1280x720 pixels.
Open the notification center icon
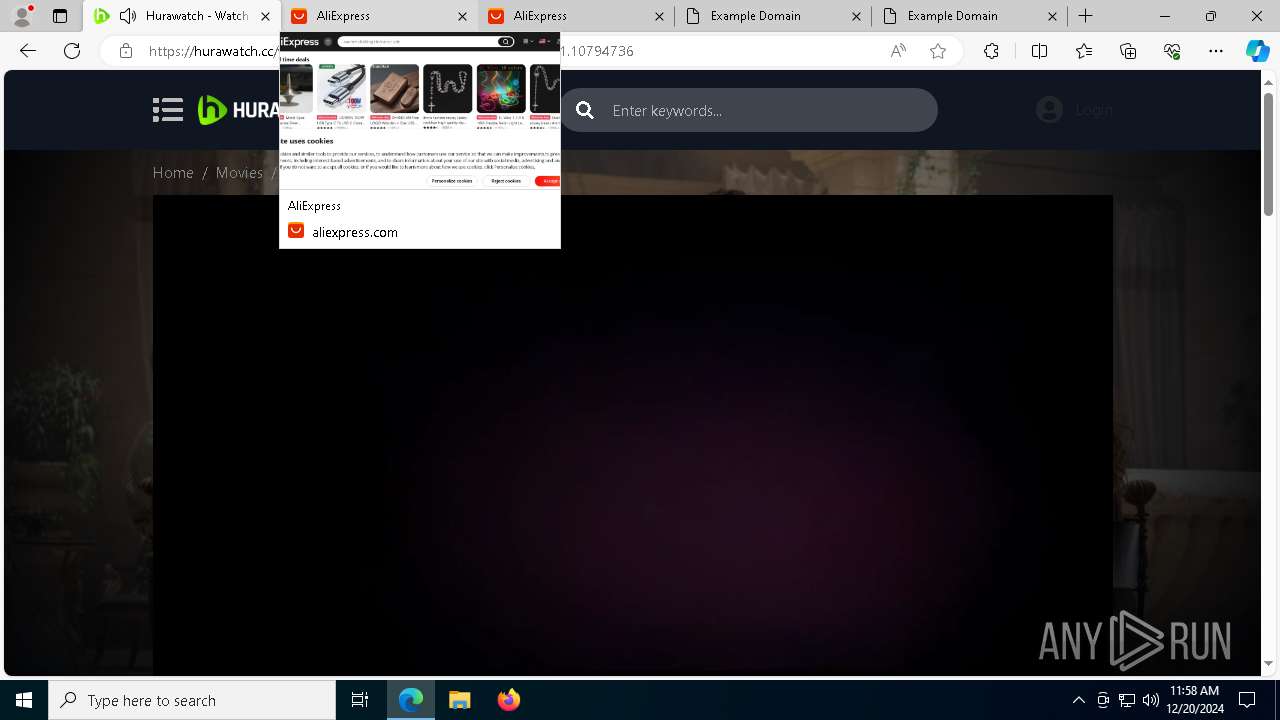point(1248,700)
